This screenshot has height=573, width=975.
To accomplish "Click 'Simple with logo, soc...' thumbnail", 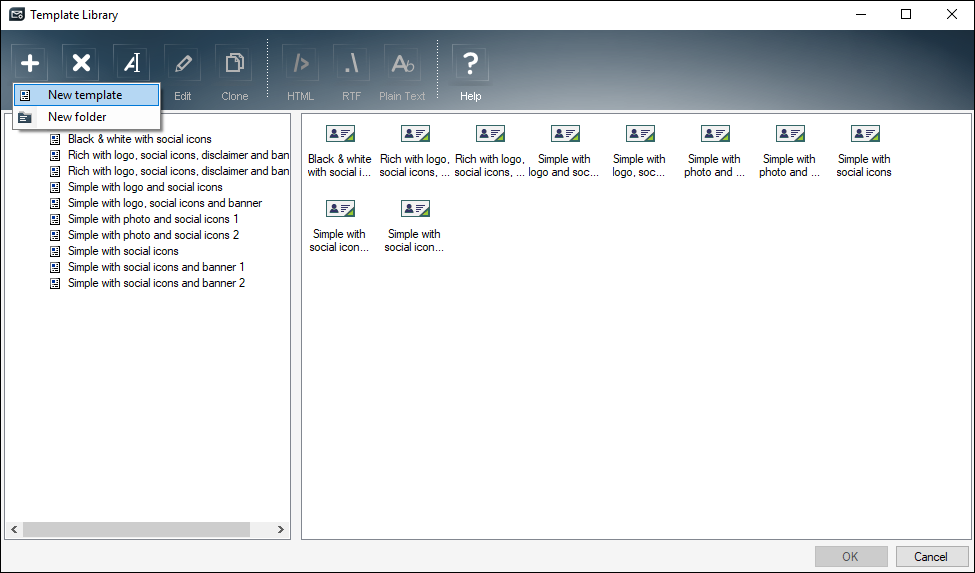I will point(639,152).
